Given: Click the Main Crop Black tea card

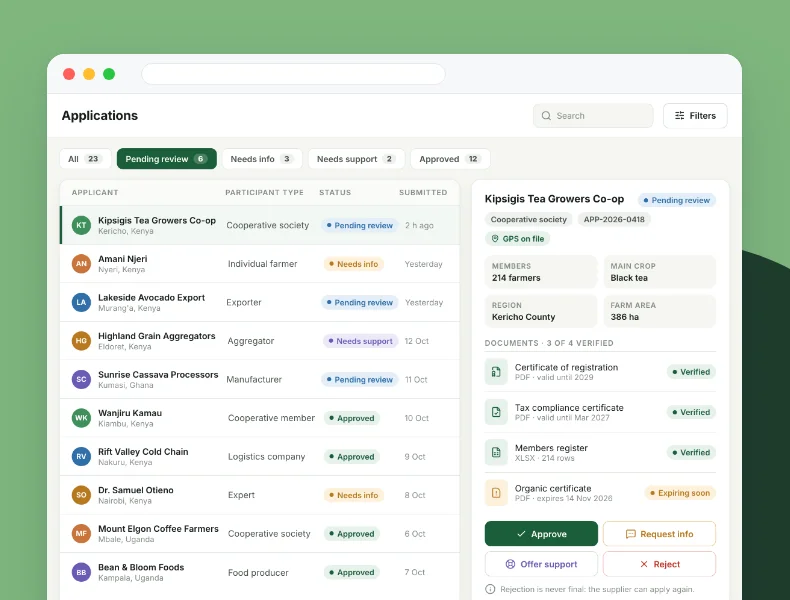Looking at the screenshot, I should pos(660,272).
